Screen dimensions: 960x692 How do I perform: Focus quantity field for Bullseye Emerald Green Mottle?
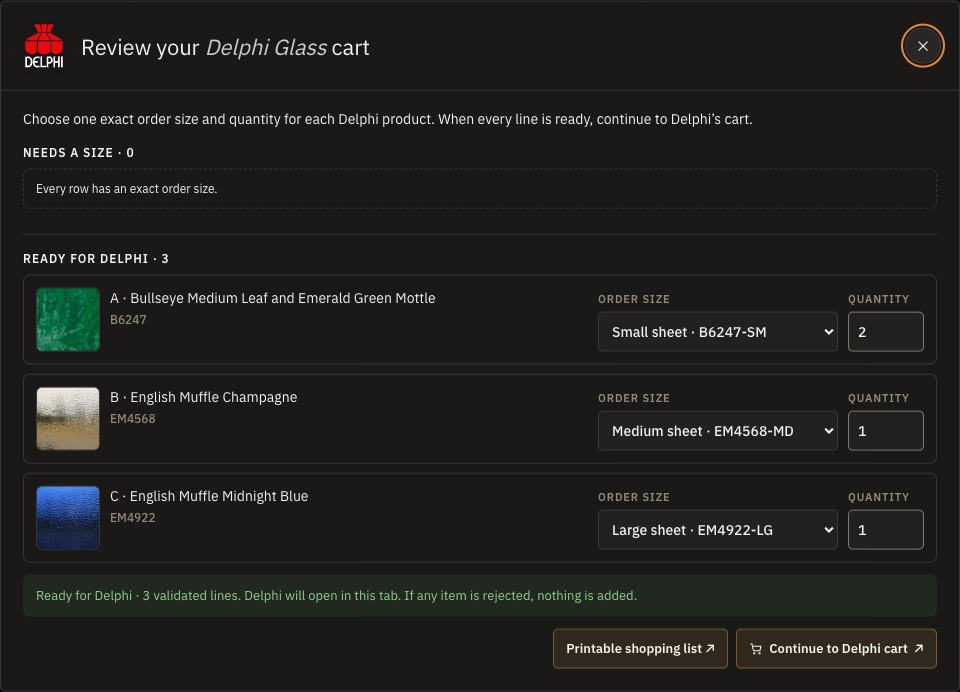coord(885,332)
